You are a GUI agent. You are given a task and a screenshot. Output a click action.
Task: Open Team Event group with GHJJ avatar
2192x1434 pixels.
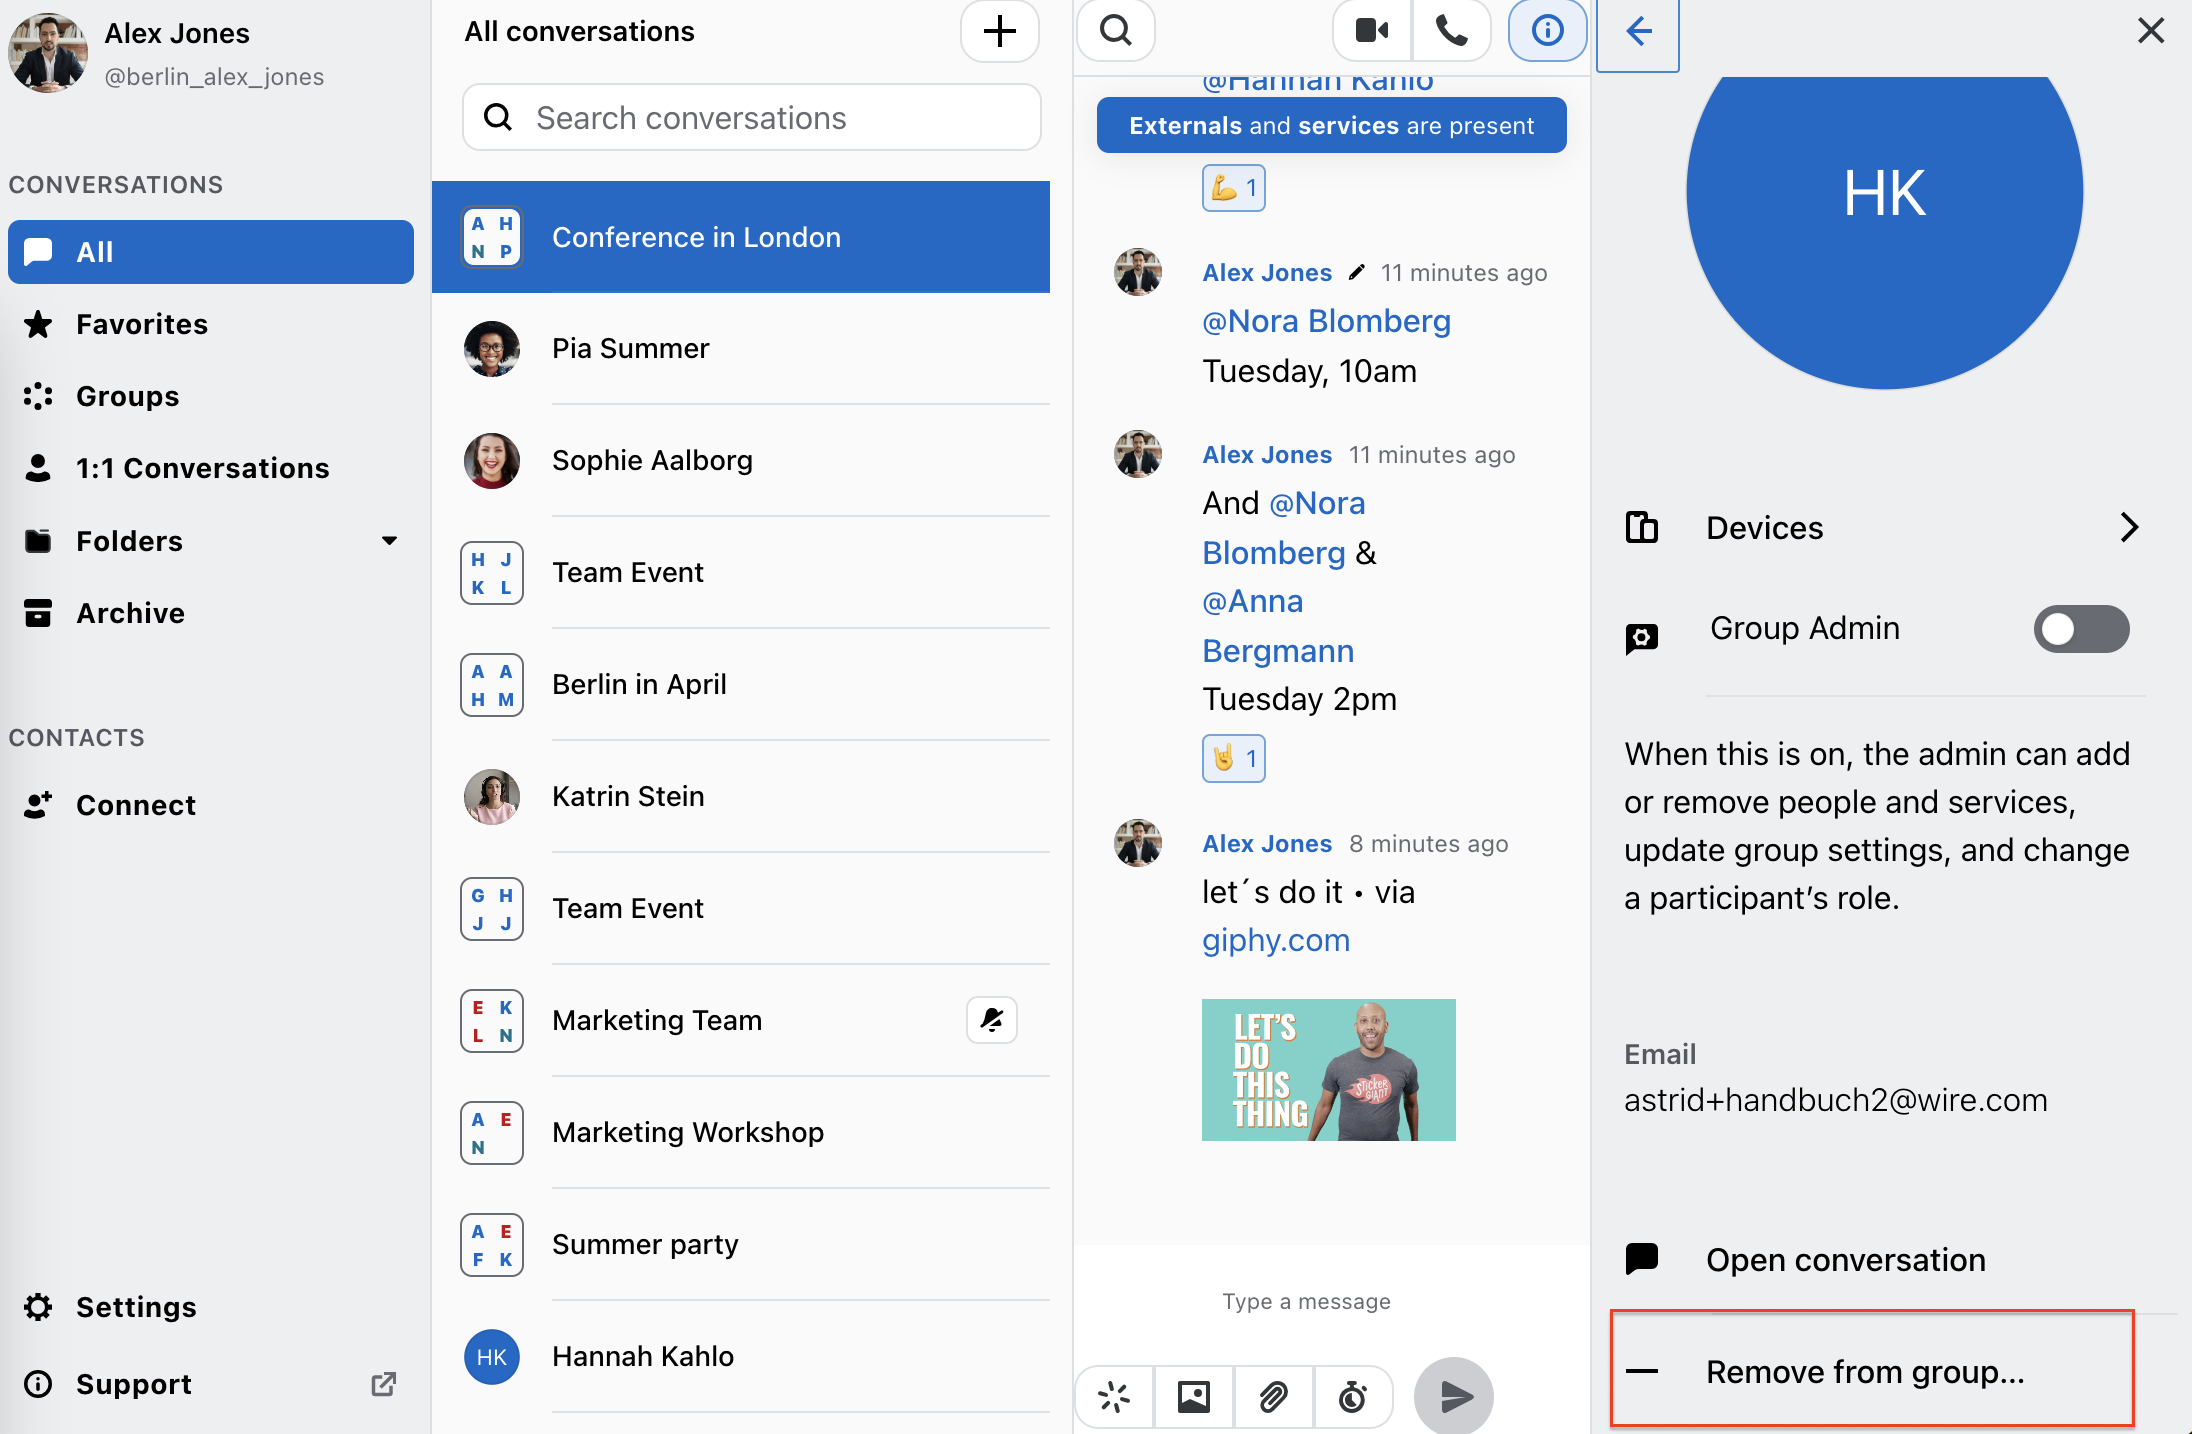pyautogui.click(x=741, y=909)
